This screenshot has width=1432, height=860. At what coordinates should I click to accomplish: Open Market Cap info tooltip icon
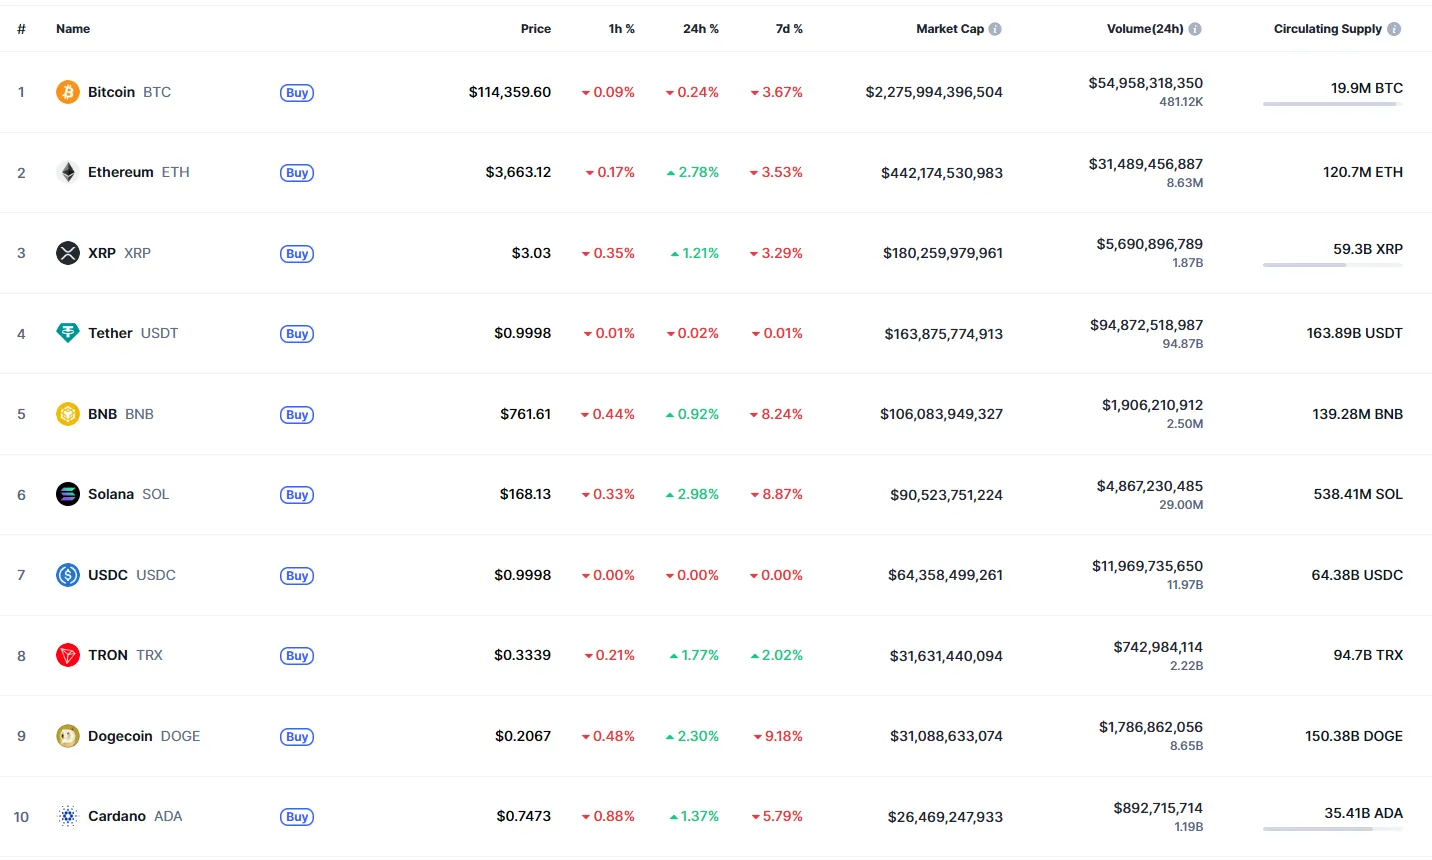tap(995, 29)
